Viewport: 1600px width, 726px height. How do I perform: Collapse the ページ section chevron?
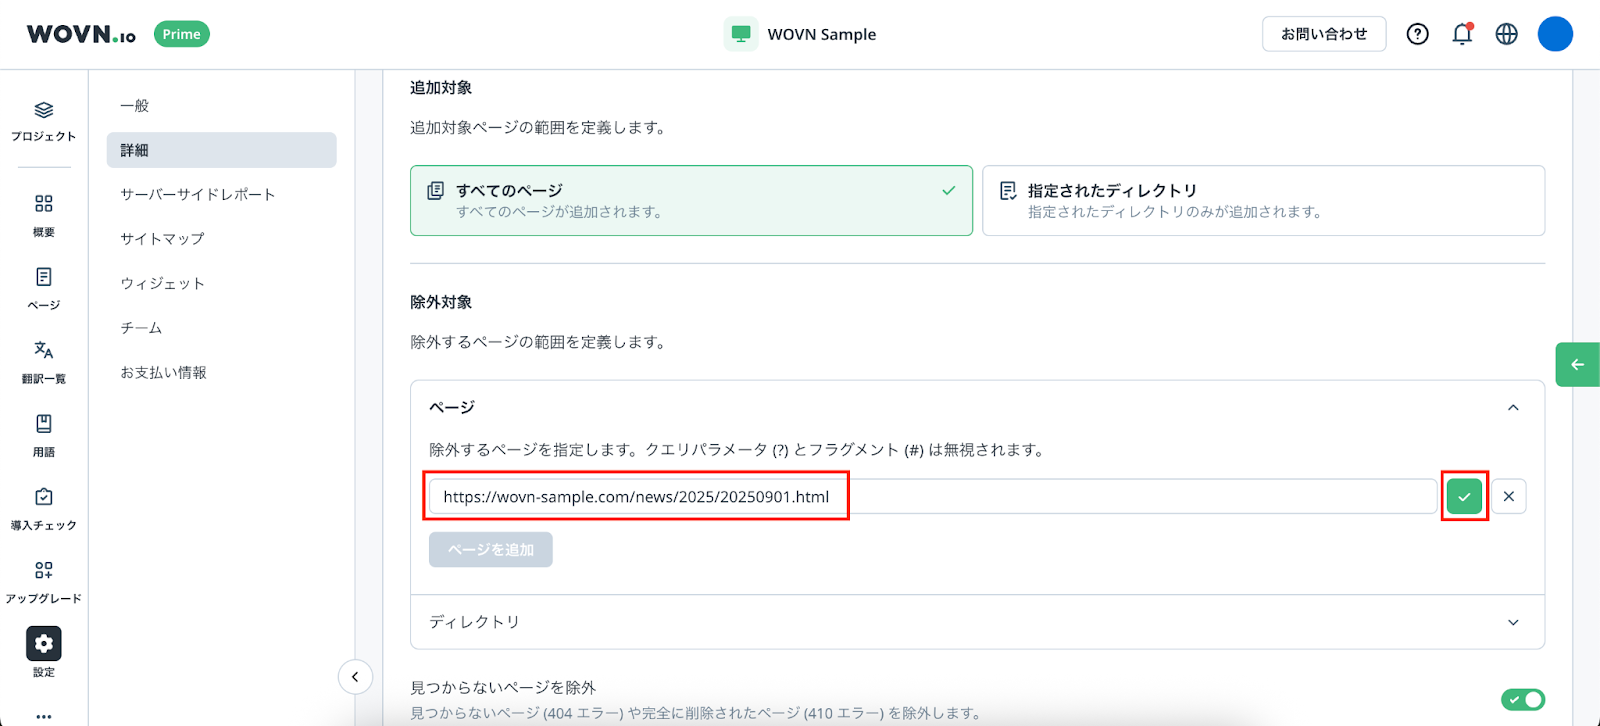click(1513, 407)
